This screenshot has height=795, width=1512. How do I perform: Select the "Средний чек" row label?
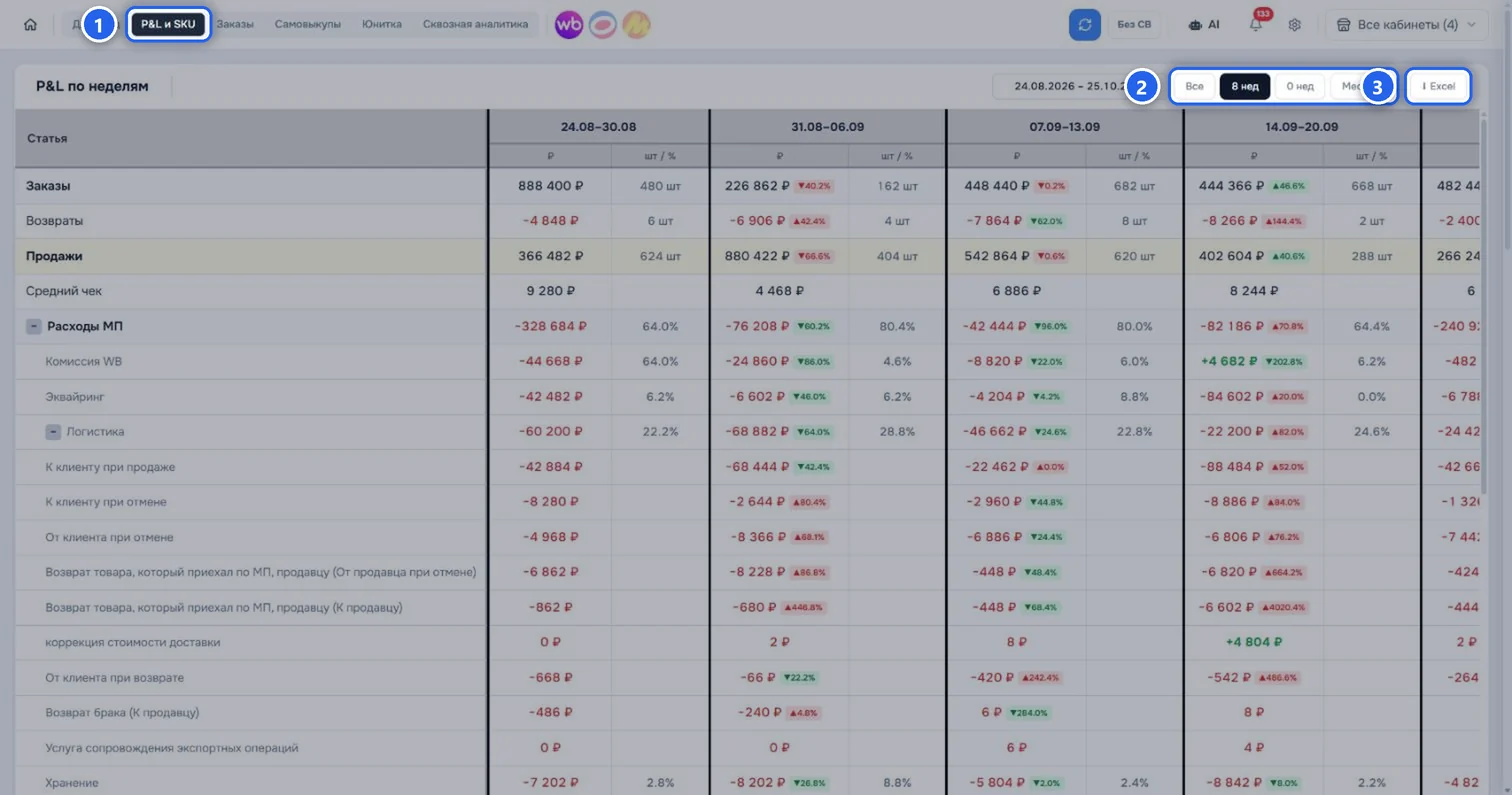click(64, 291)
